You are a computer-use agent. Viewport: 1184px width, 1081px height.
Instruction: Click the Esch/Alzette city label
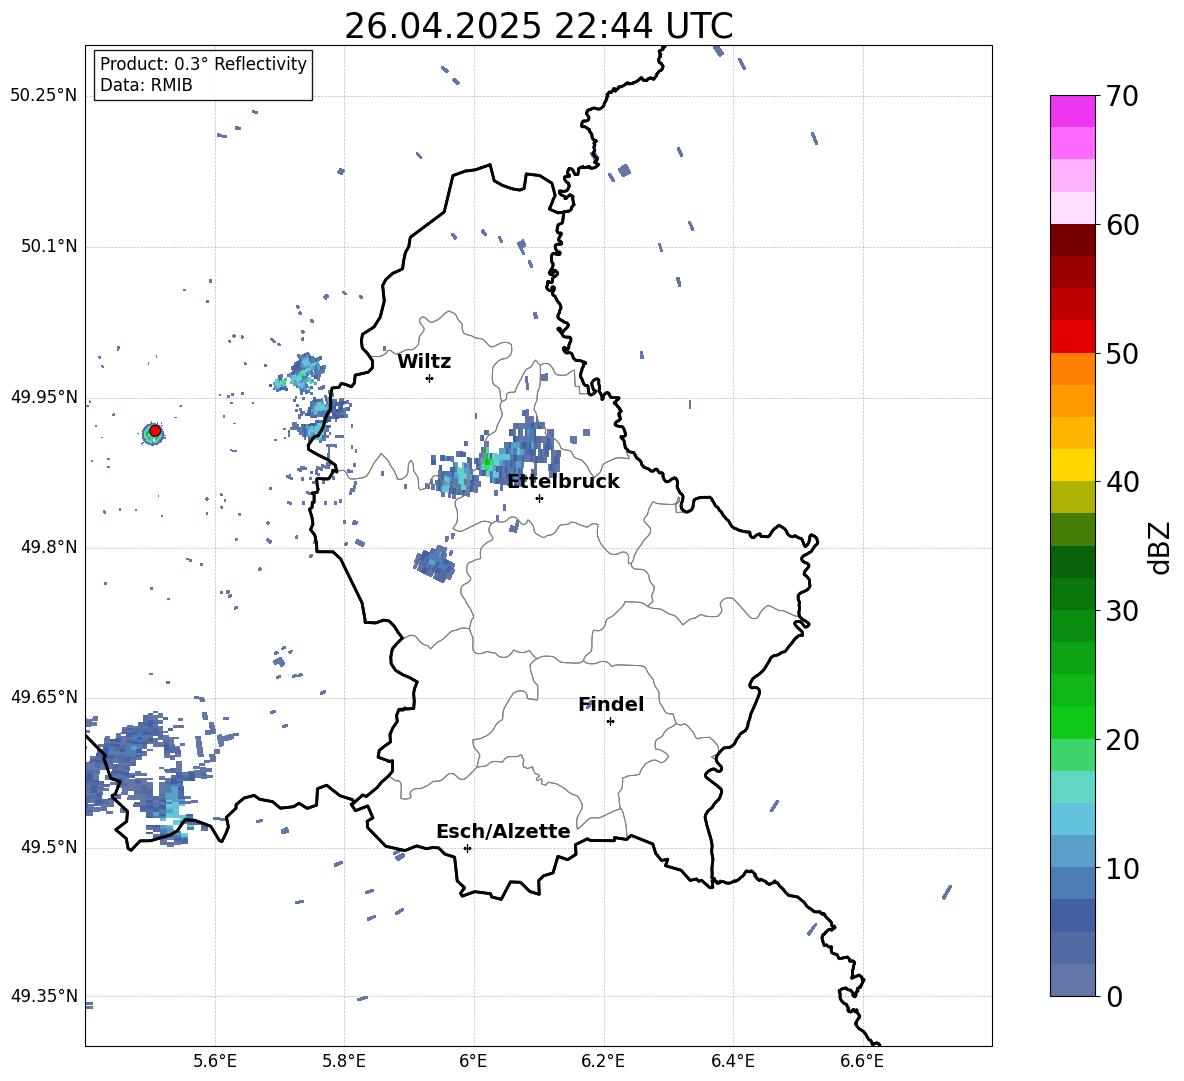click(x=503, y=831)
